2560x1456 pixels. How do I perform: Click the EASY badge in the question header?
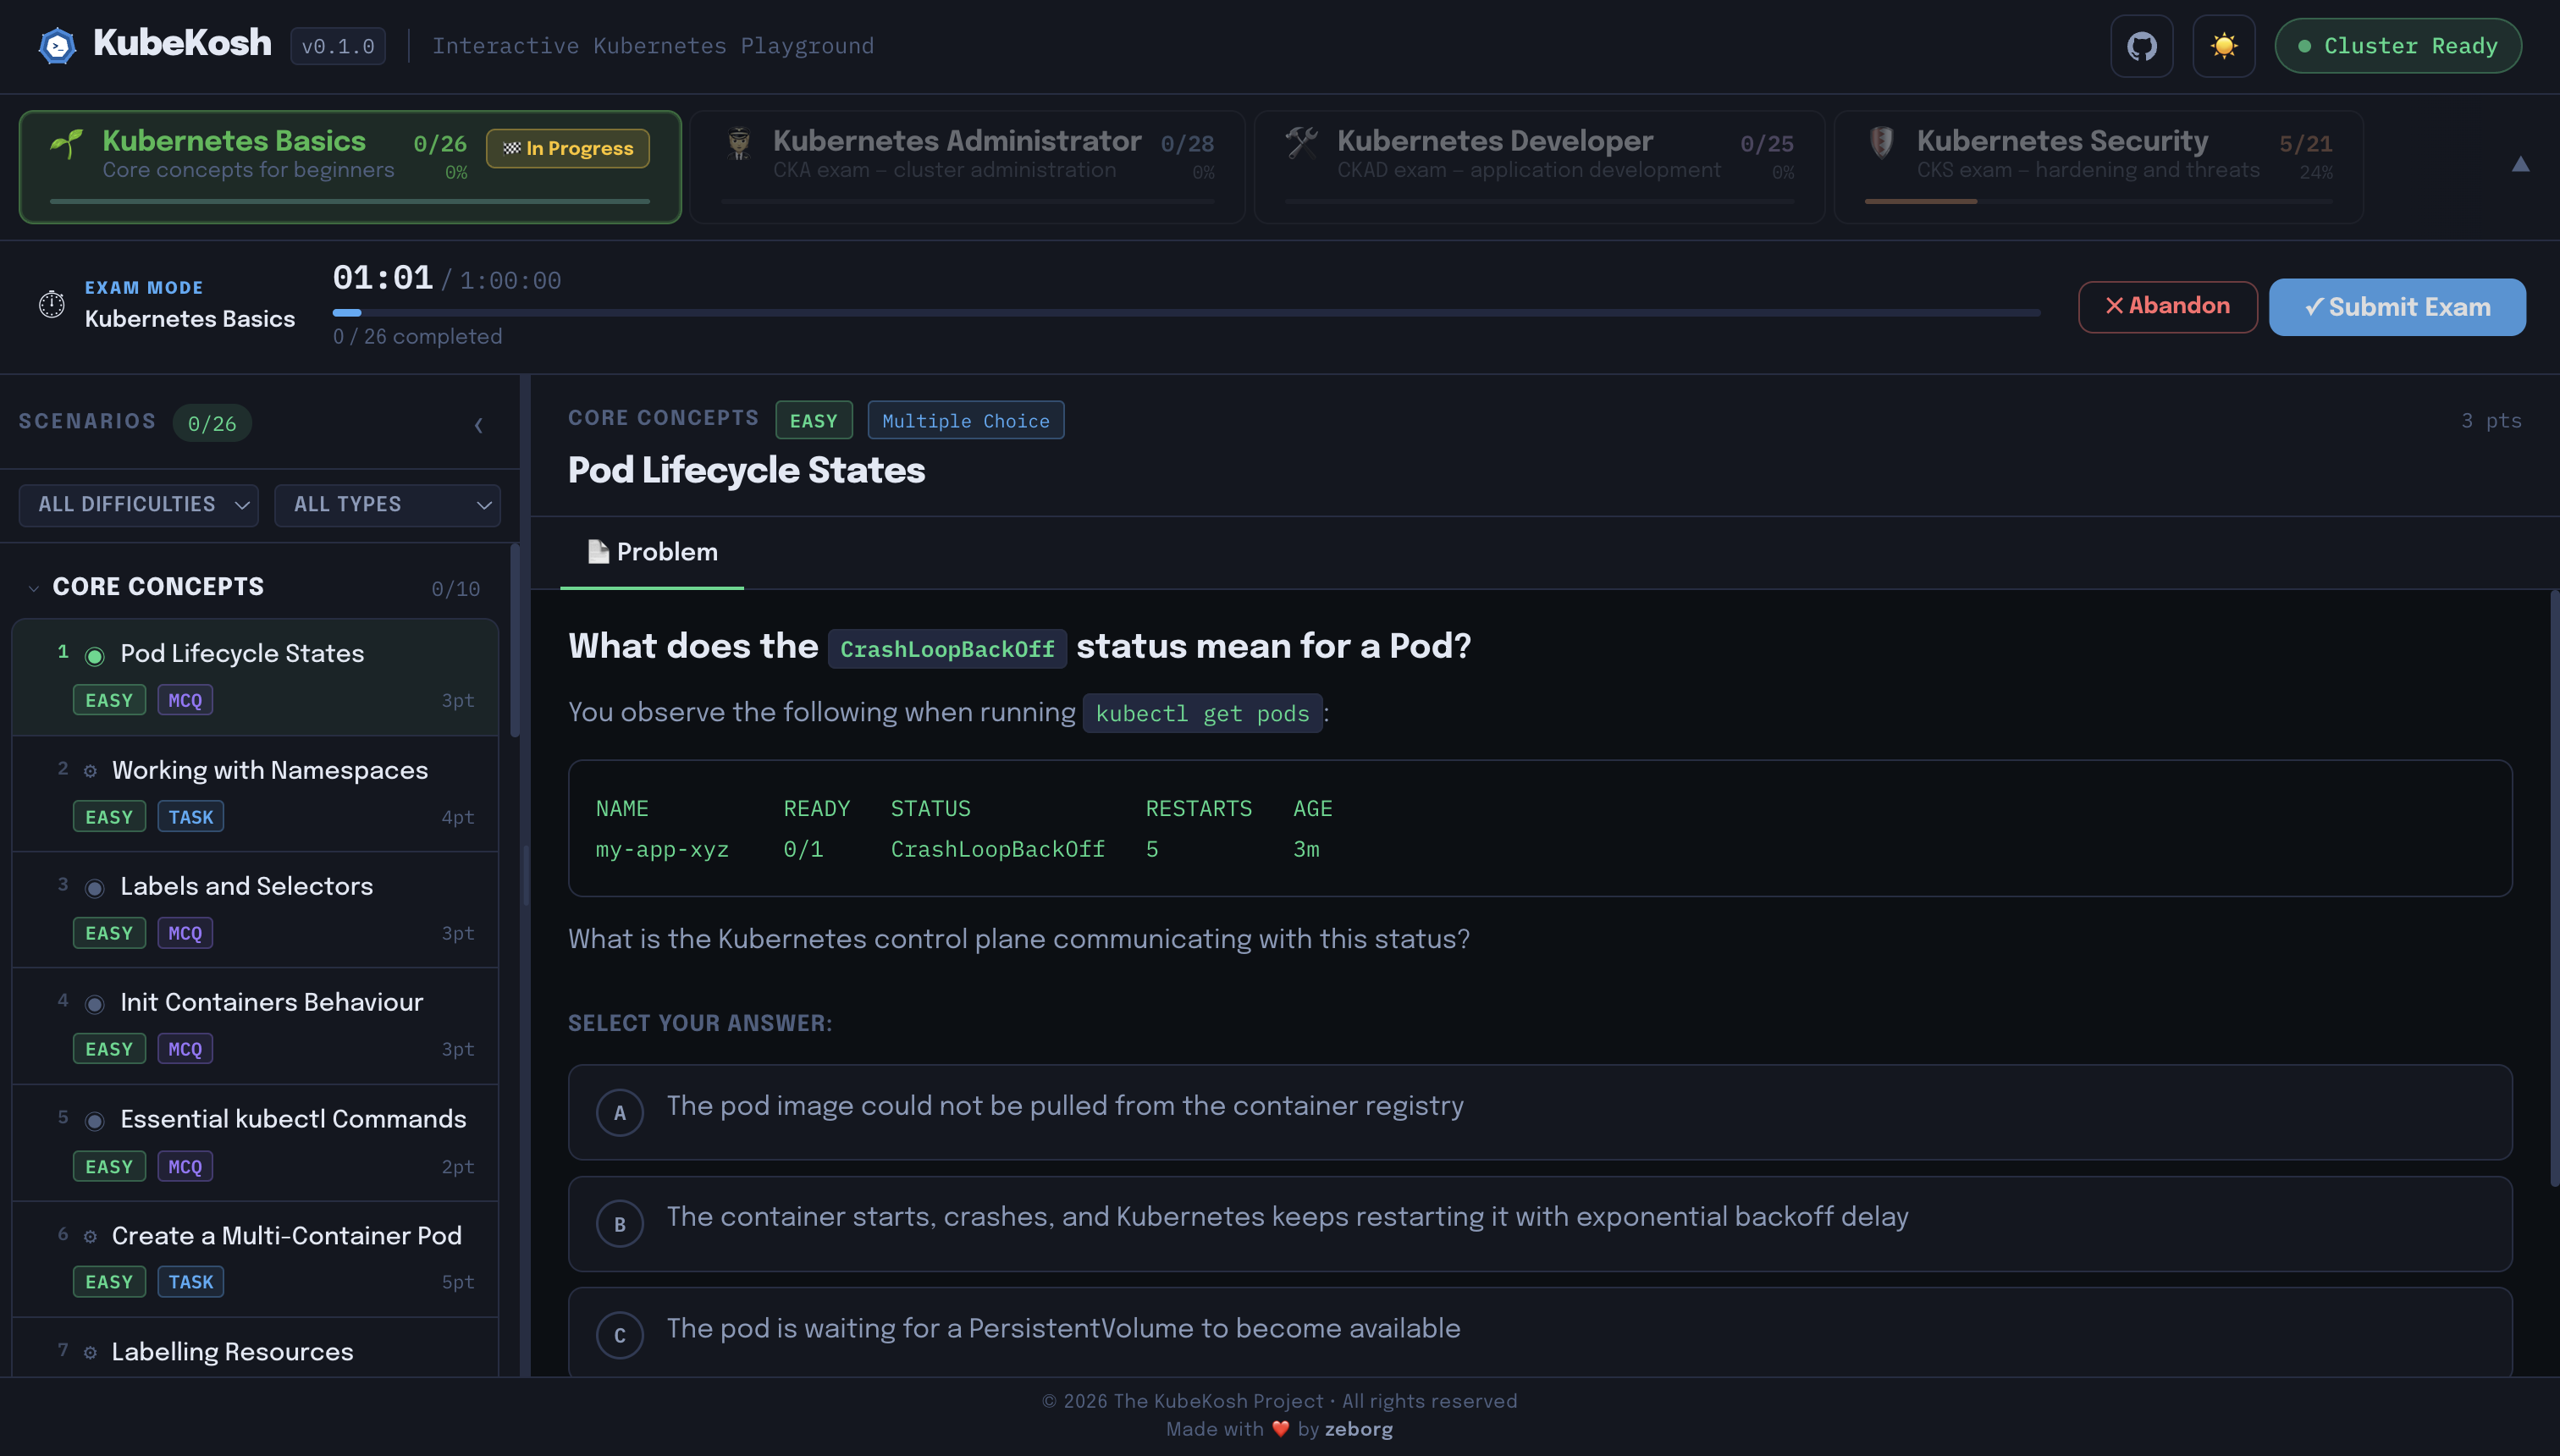(814, 420)
